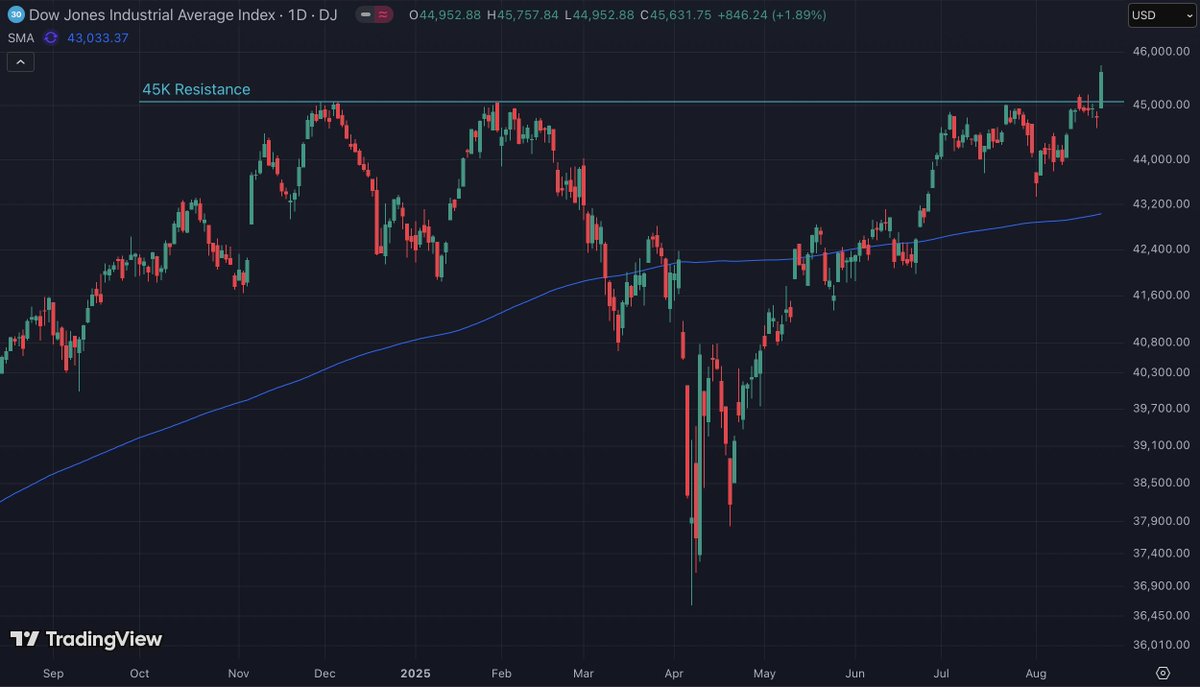The image size is (1200, 687).
Task: Select the 45K Resistance text label
Action: tap(196, 89)
